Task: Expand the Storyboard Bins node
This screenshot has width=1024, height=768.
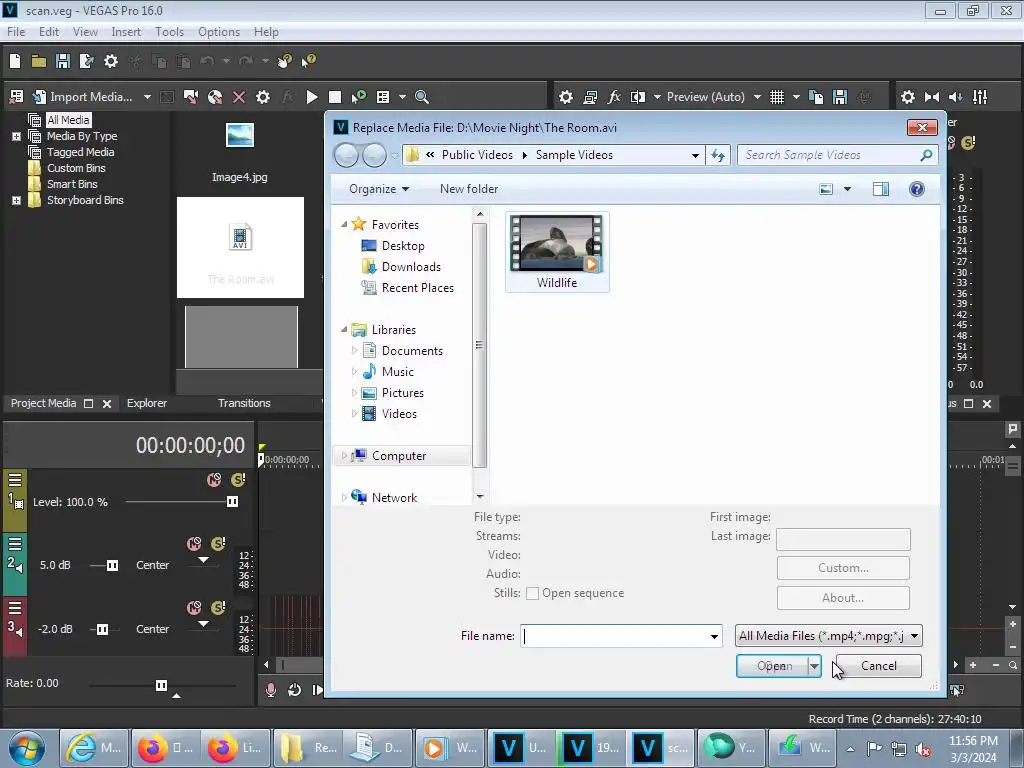Action: click(16, 200)
